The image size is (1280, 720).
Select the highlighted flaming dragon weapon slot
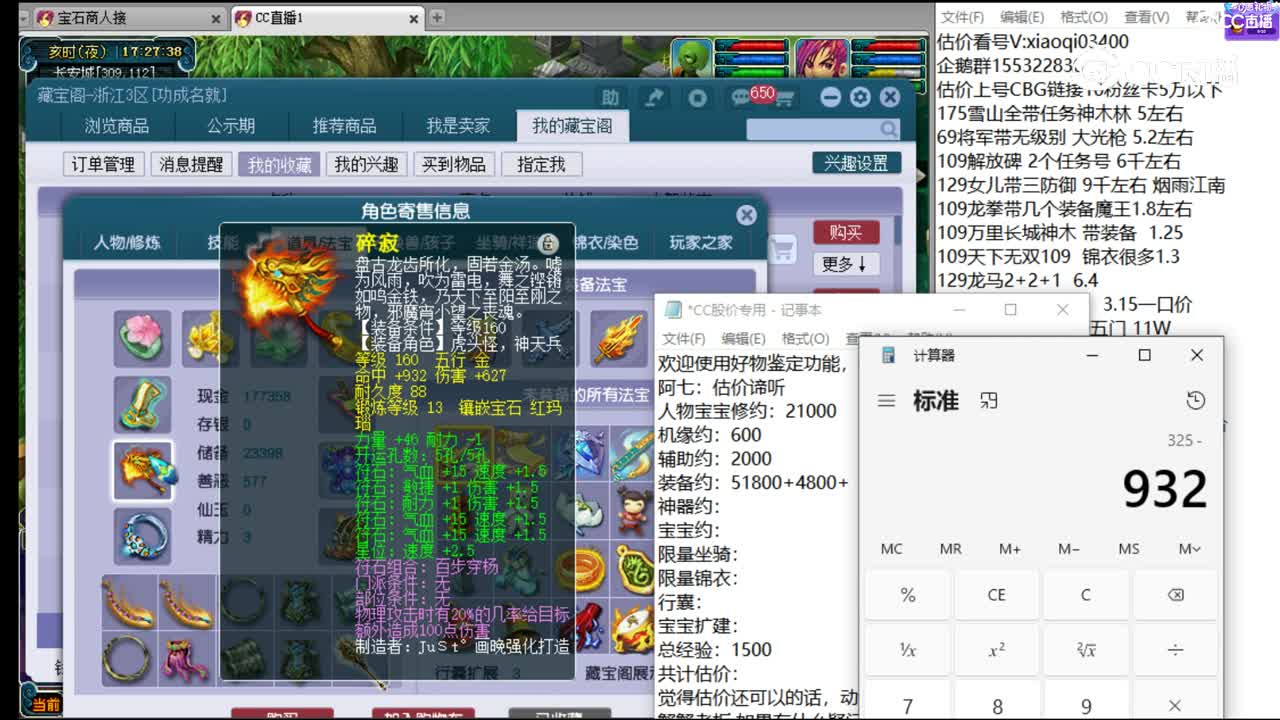[x=142, y=470]
